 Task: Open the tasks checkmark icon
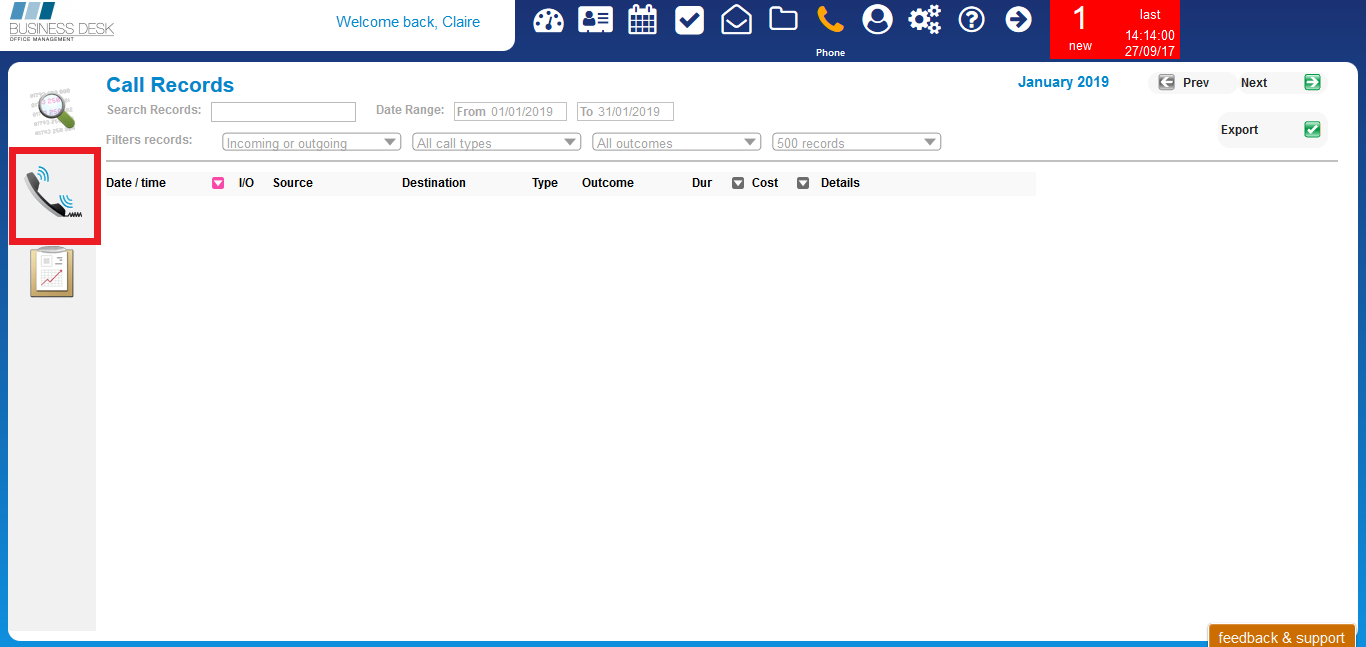click(x=689, y=19)
